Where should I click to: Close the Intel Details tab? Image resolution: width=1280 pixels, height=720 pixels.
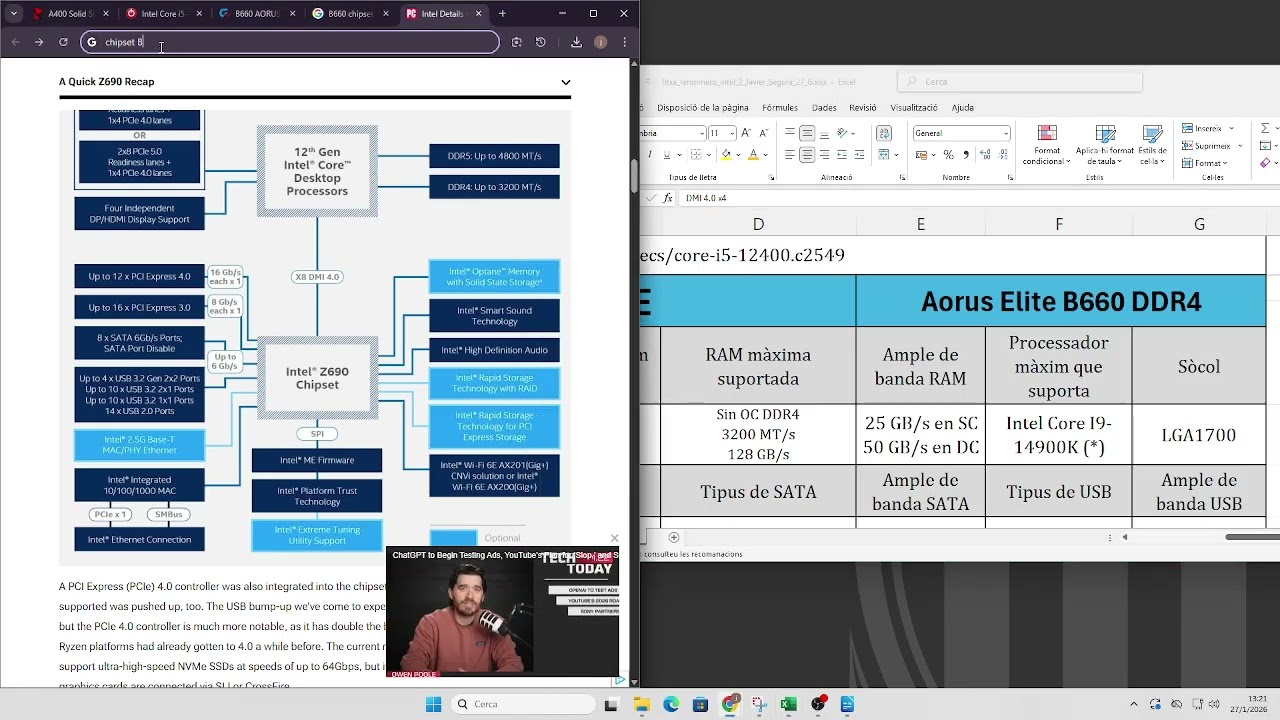click(x=478, y=14)
